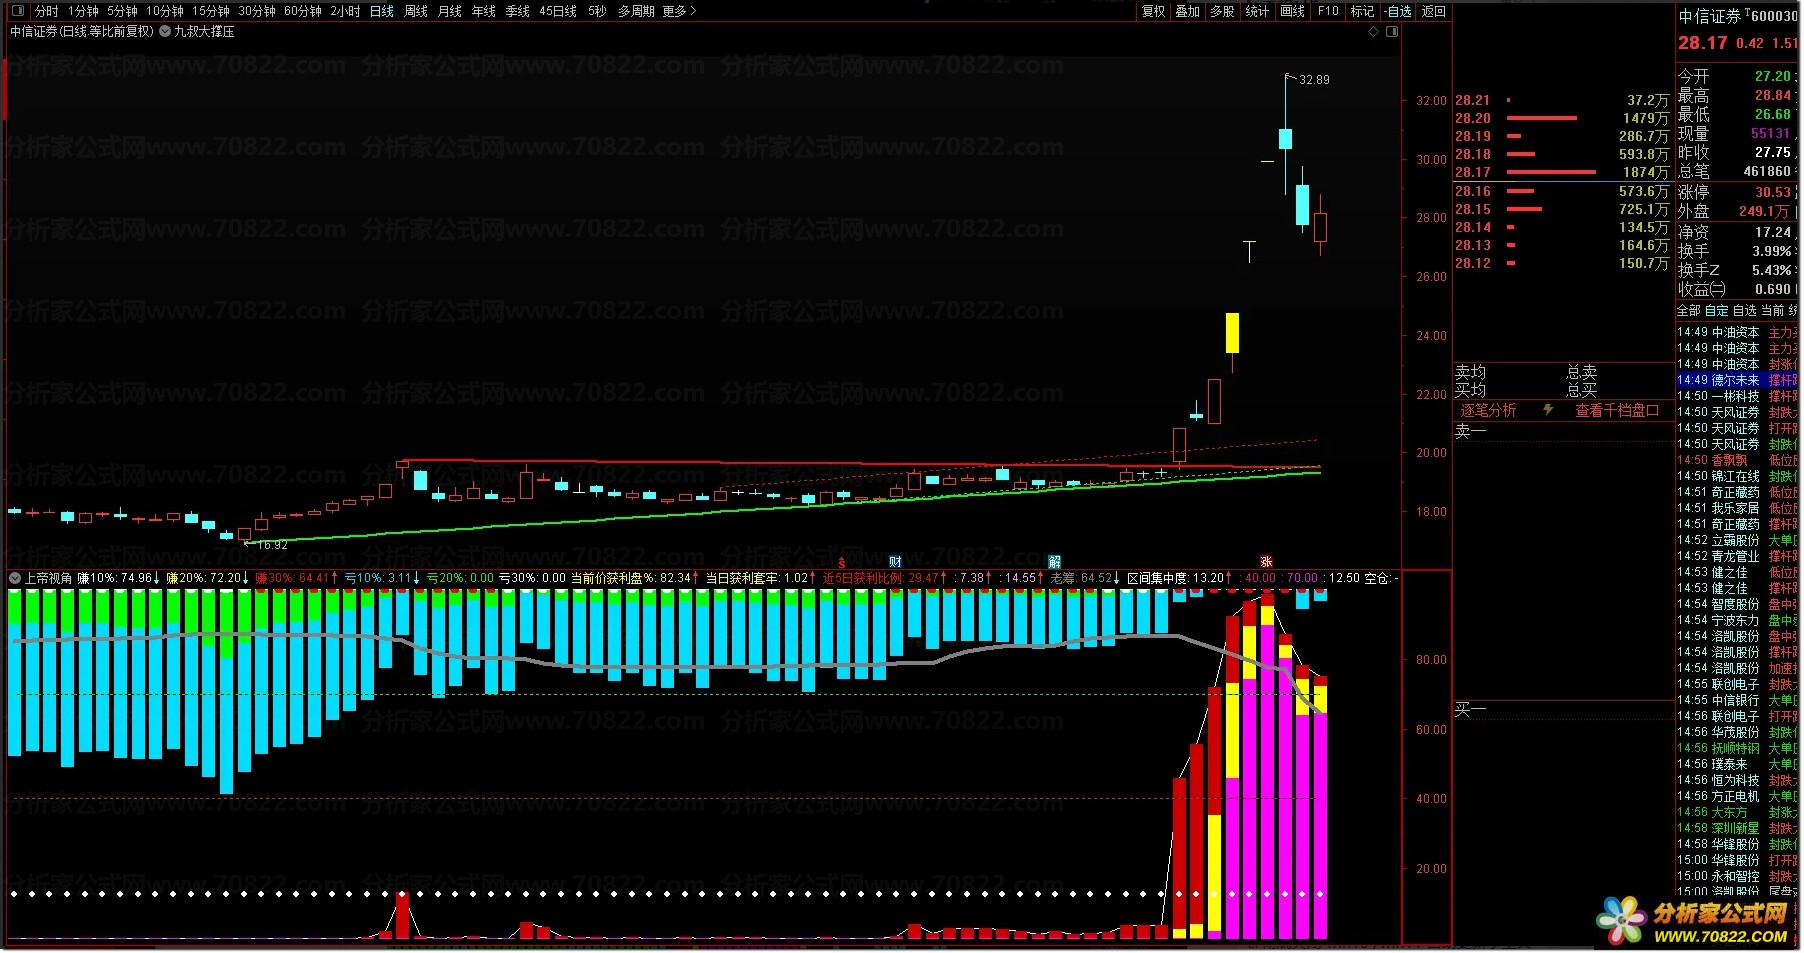
Task: Open 逐笔分析 tick analysis link
Action: click(1488, 410)
